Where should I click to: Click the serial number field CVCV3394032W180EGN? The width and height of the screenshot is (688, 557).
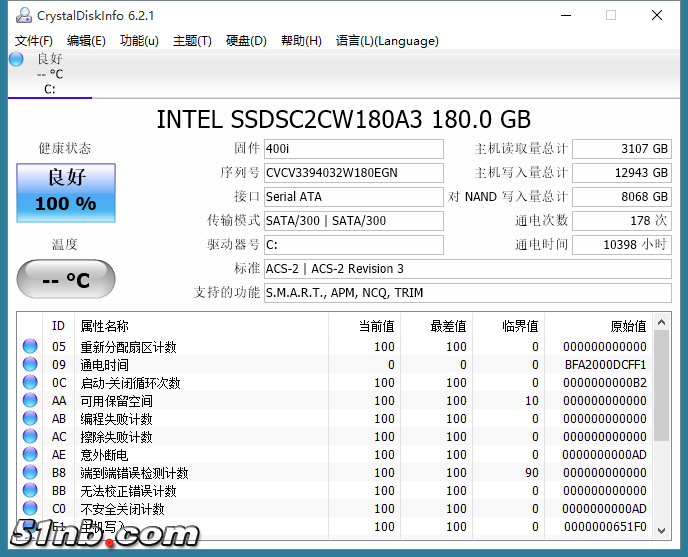pos(354,173)
